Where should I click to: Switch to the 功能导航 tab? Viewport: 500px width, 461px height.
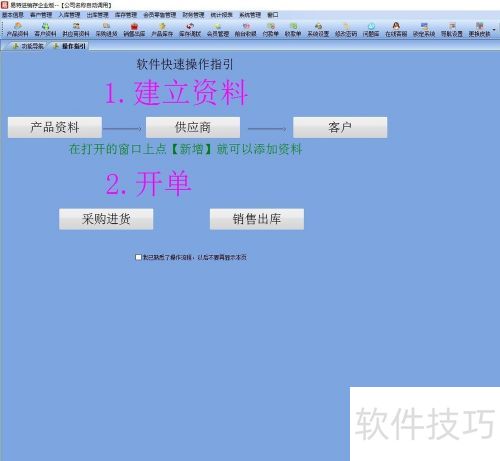click(x=28, y=46)
